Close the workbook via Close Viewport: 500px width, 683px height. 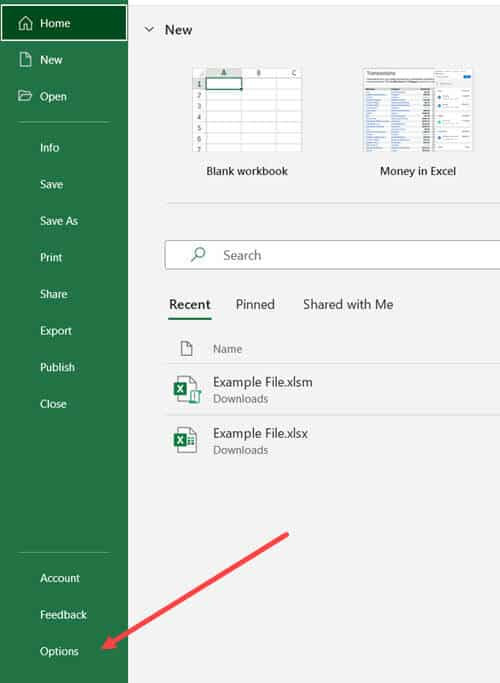pyautogui.click(x=53, y=404)
